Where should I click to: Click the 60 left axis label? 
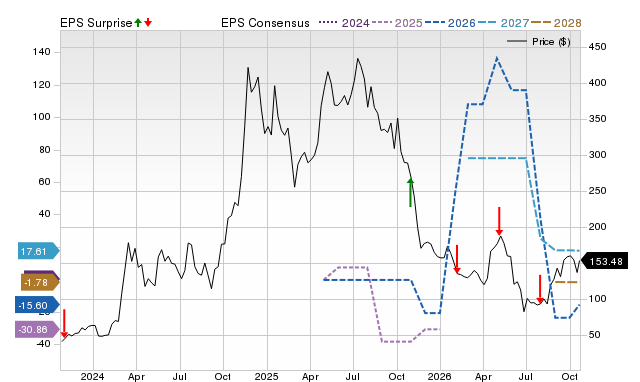[44, 182]
